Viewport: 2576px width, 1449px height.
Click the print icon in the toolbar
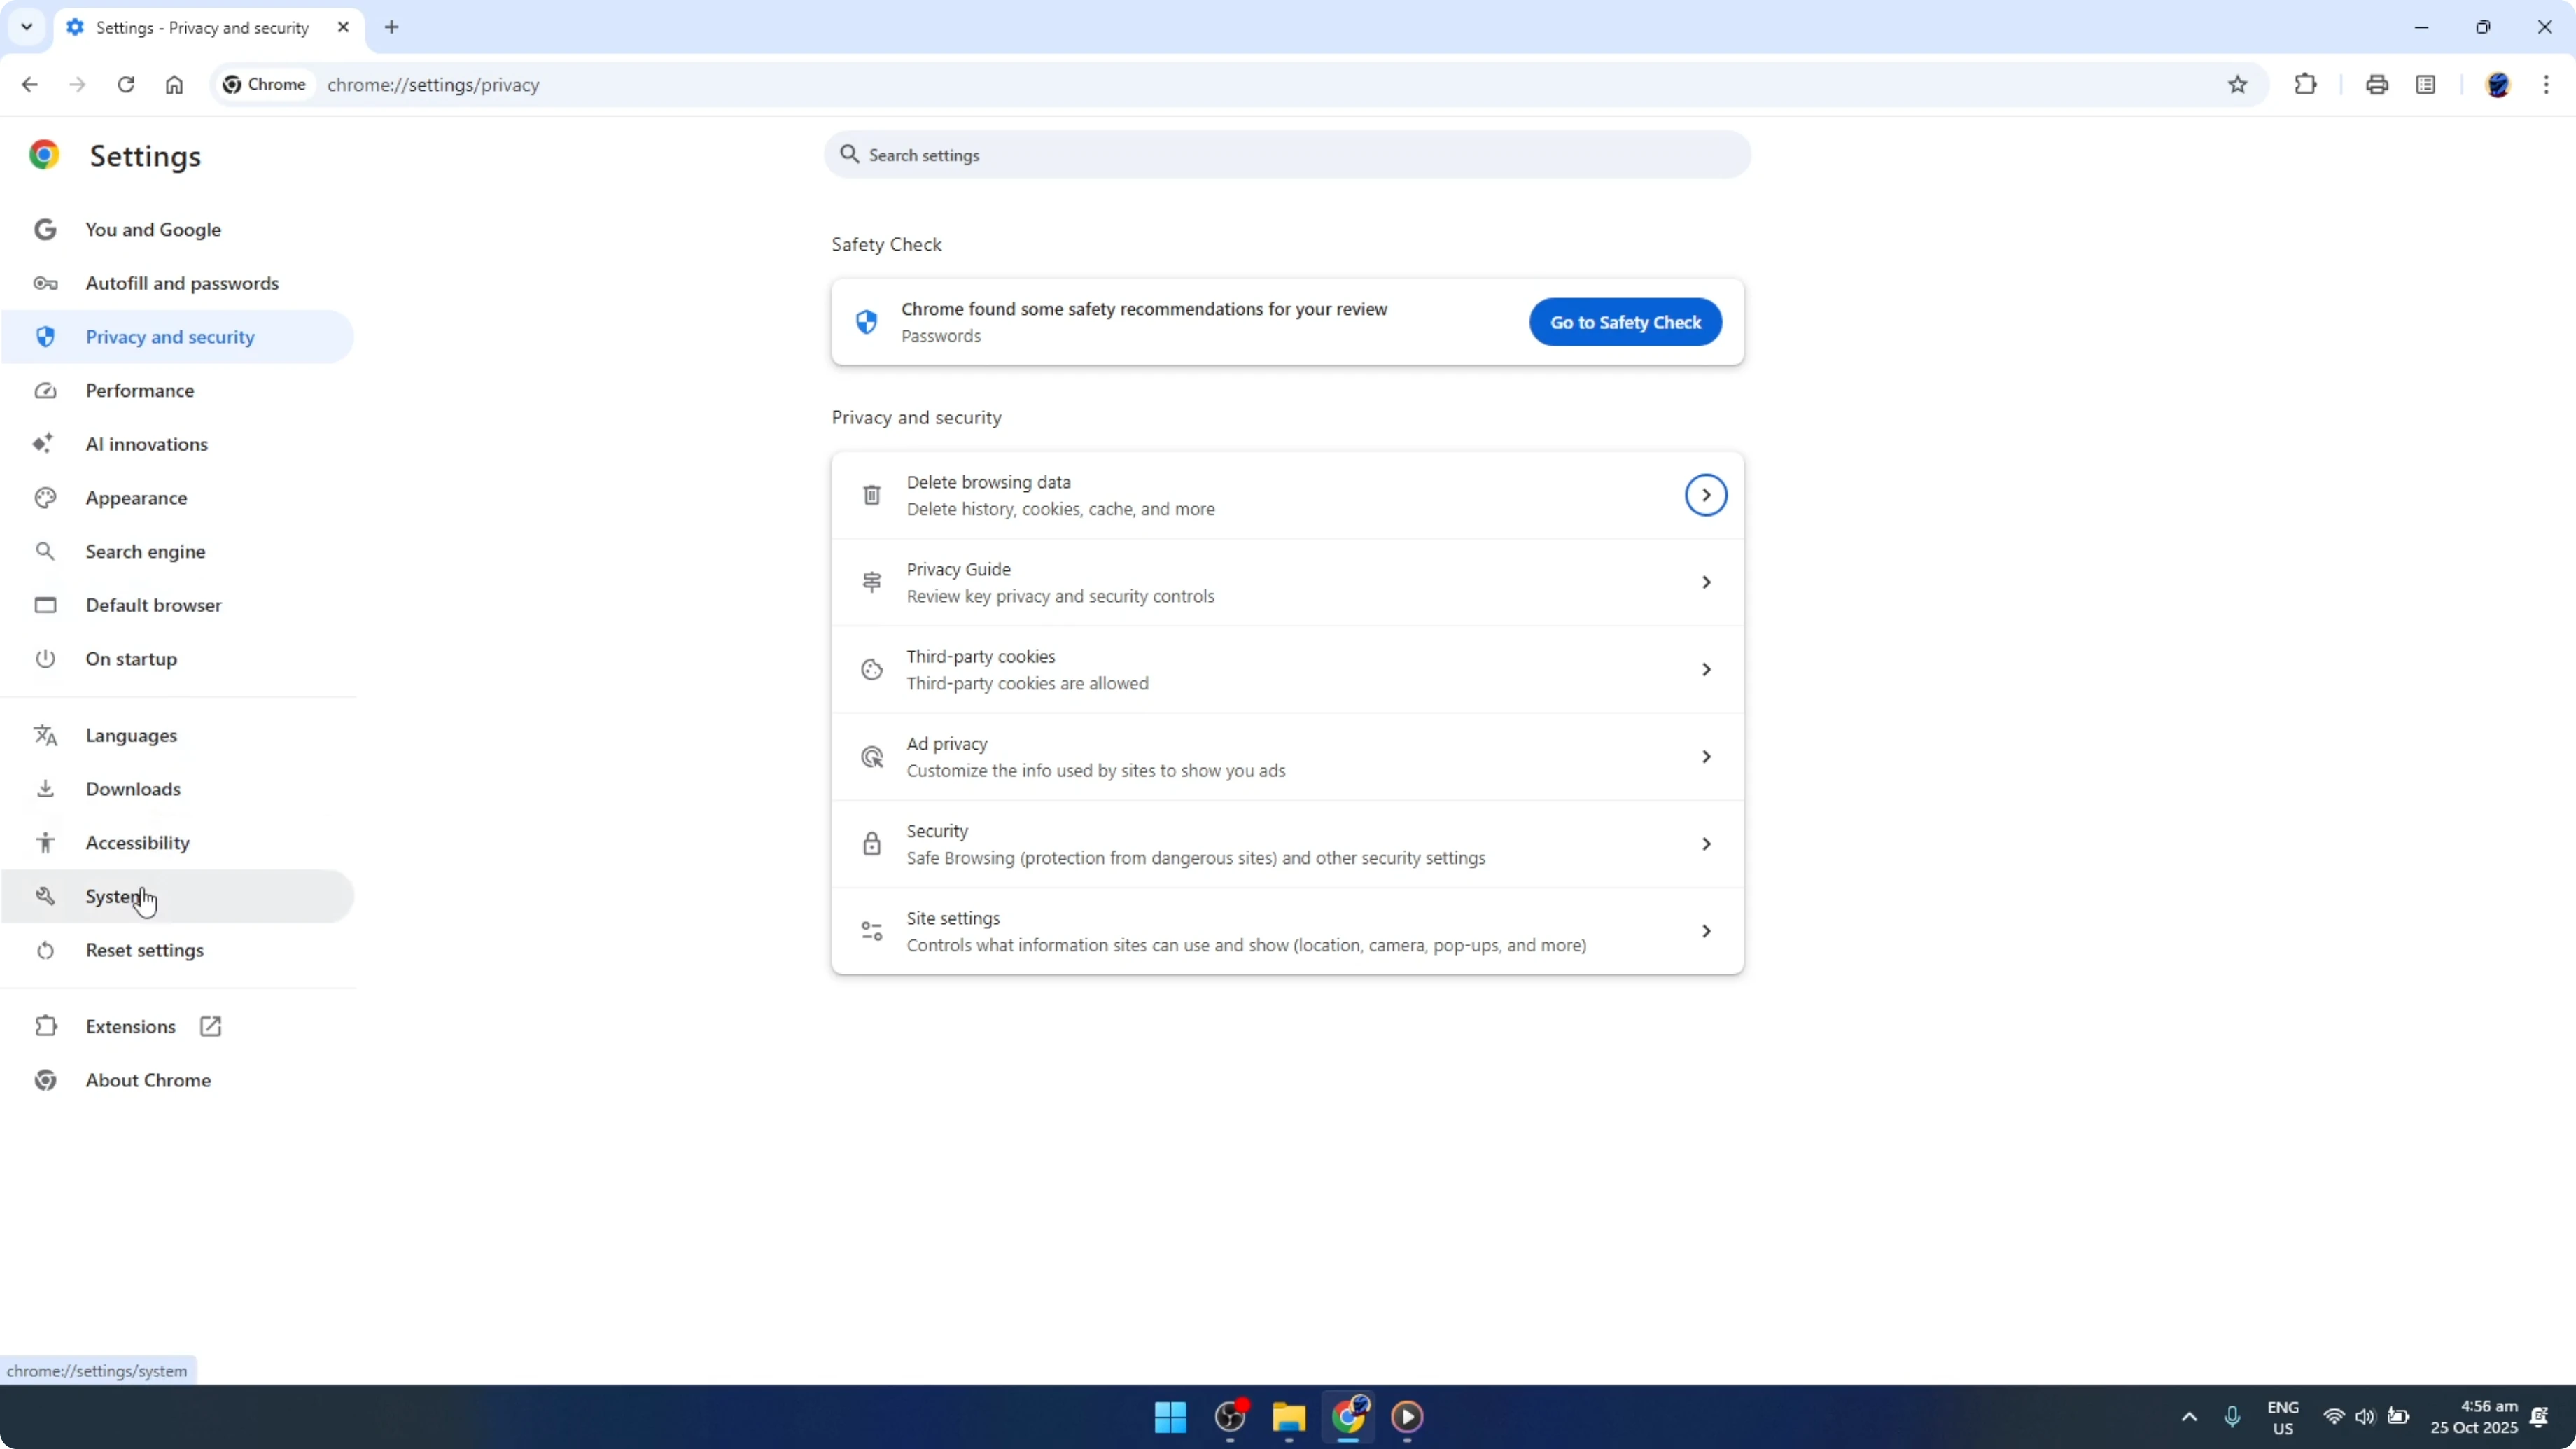click(x=2377, y=84)
